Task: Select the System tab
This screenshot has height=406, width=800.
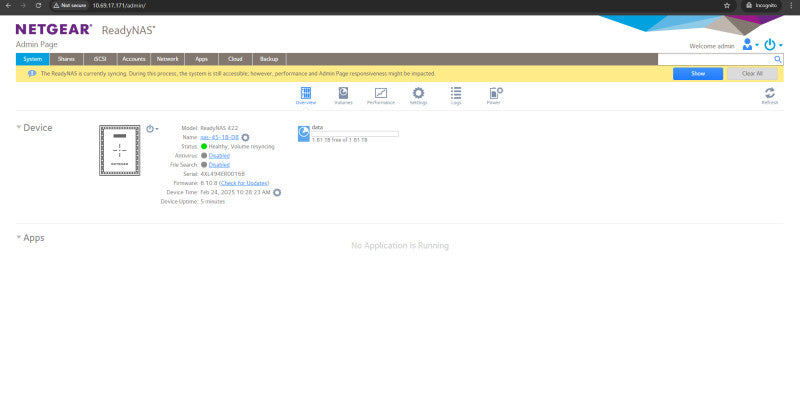Action: point(33,59)
